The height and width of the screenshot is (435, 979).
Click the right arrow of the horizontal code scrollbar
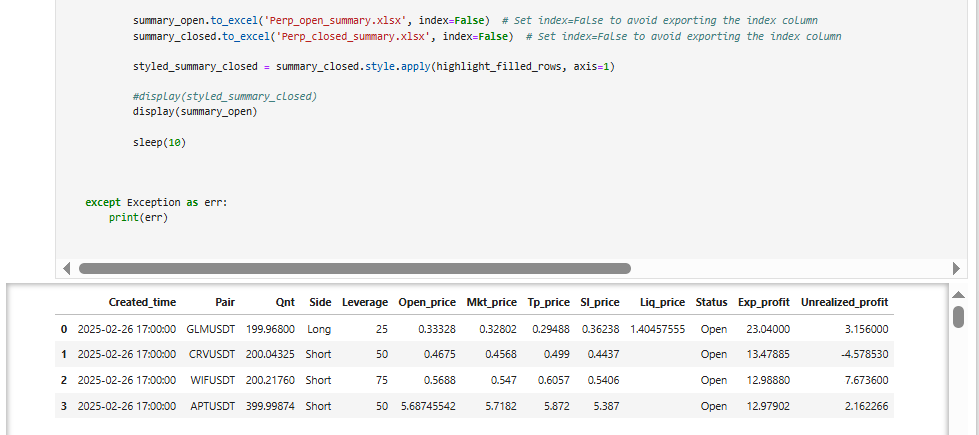point(956,268)
